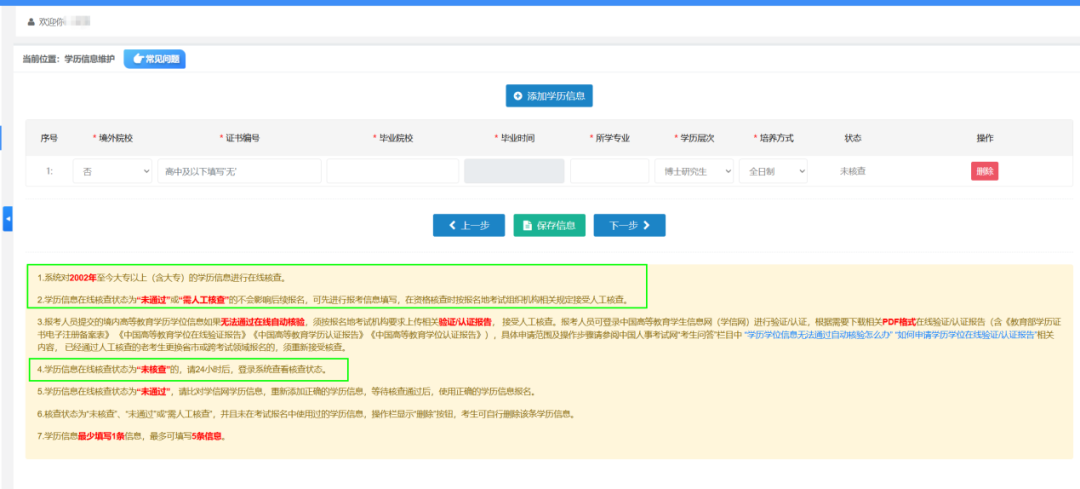Click note 2 about 需人工核查 status

click(332, 300)
